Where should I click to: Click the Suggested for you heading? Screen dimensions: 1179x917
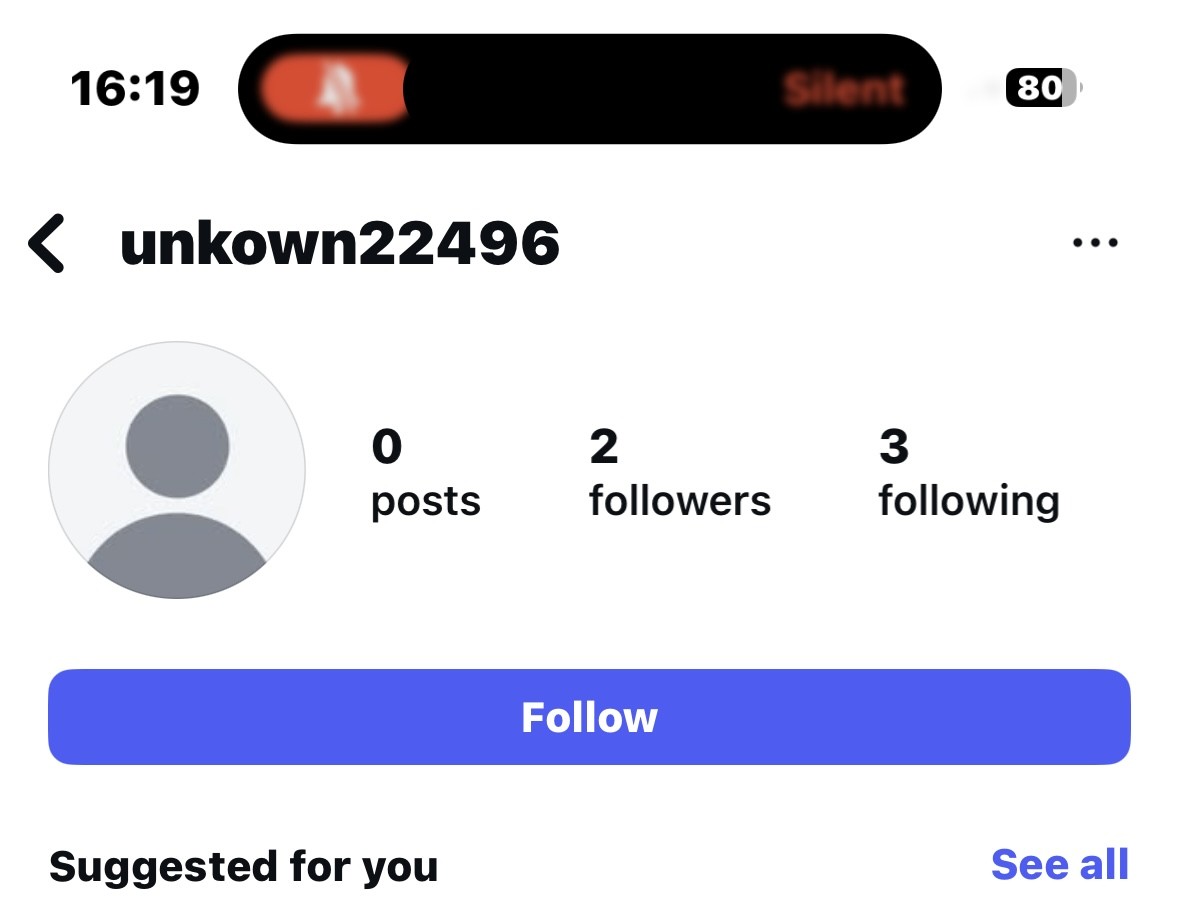(x=243, y=866)
